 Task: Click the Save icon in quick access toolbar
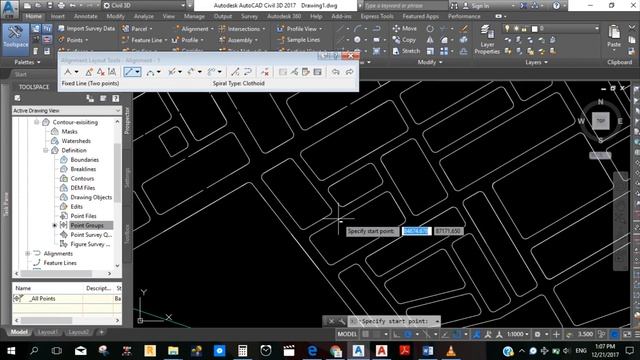point(50,6)
